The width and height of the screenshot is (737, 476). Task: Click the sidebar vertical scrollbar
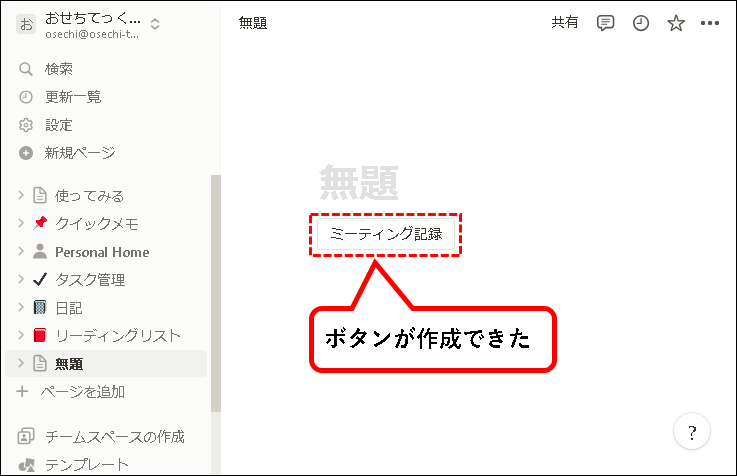216,293
